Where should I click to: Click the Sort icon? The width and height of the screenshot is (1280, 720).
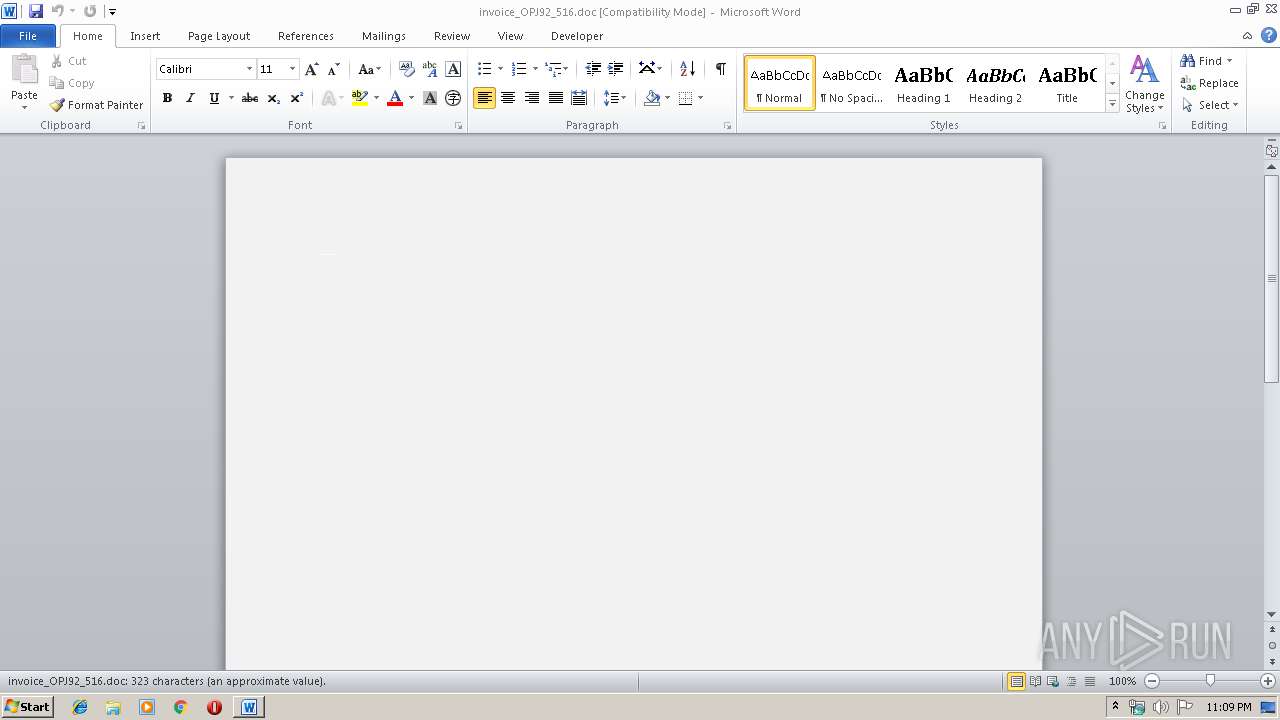(x=687, y=69)
